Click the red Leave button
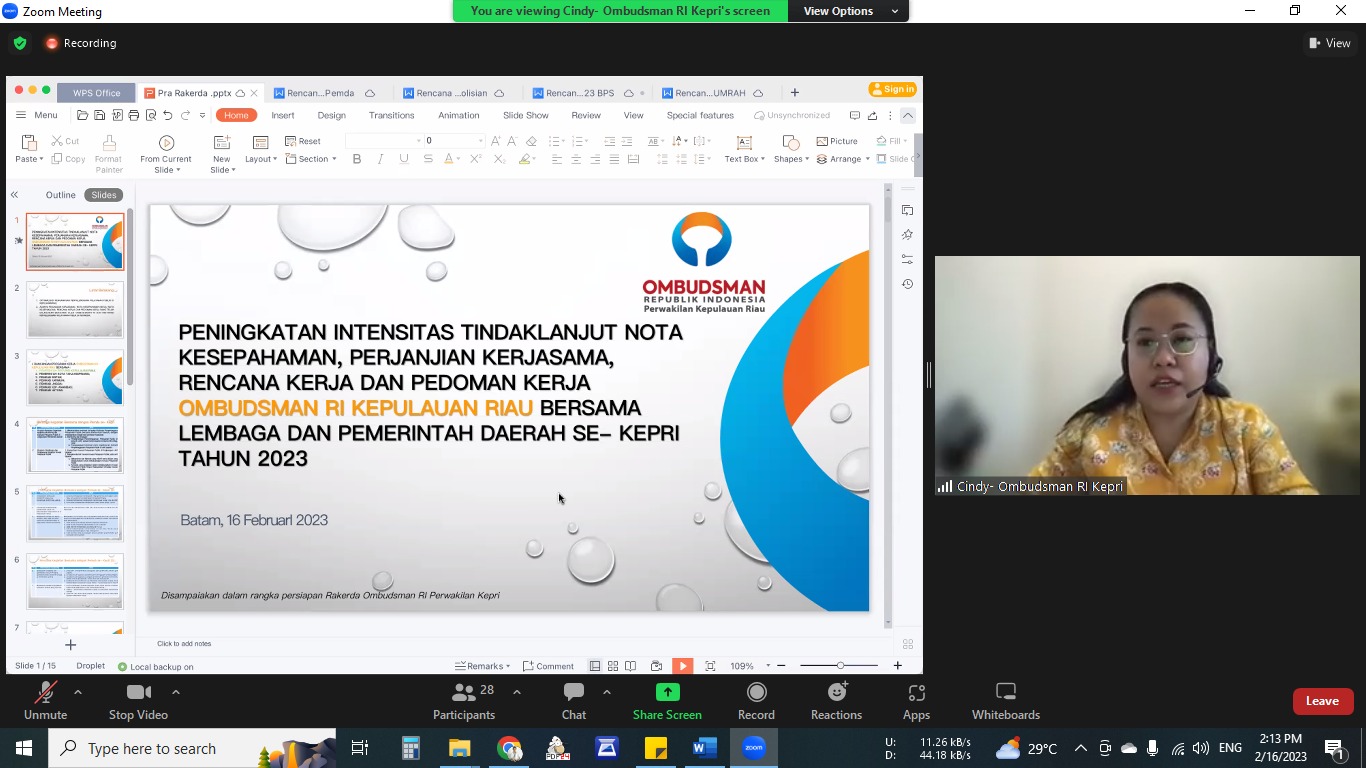Viewport: 1366px width, 768px height. click(x=1322, y=701)
